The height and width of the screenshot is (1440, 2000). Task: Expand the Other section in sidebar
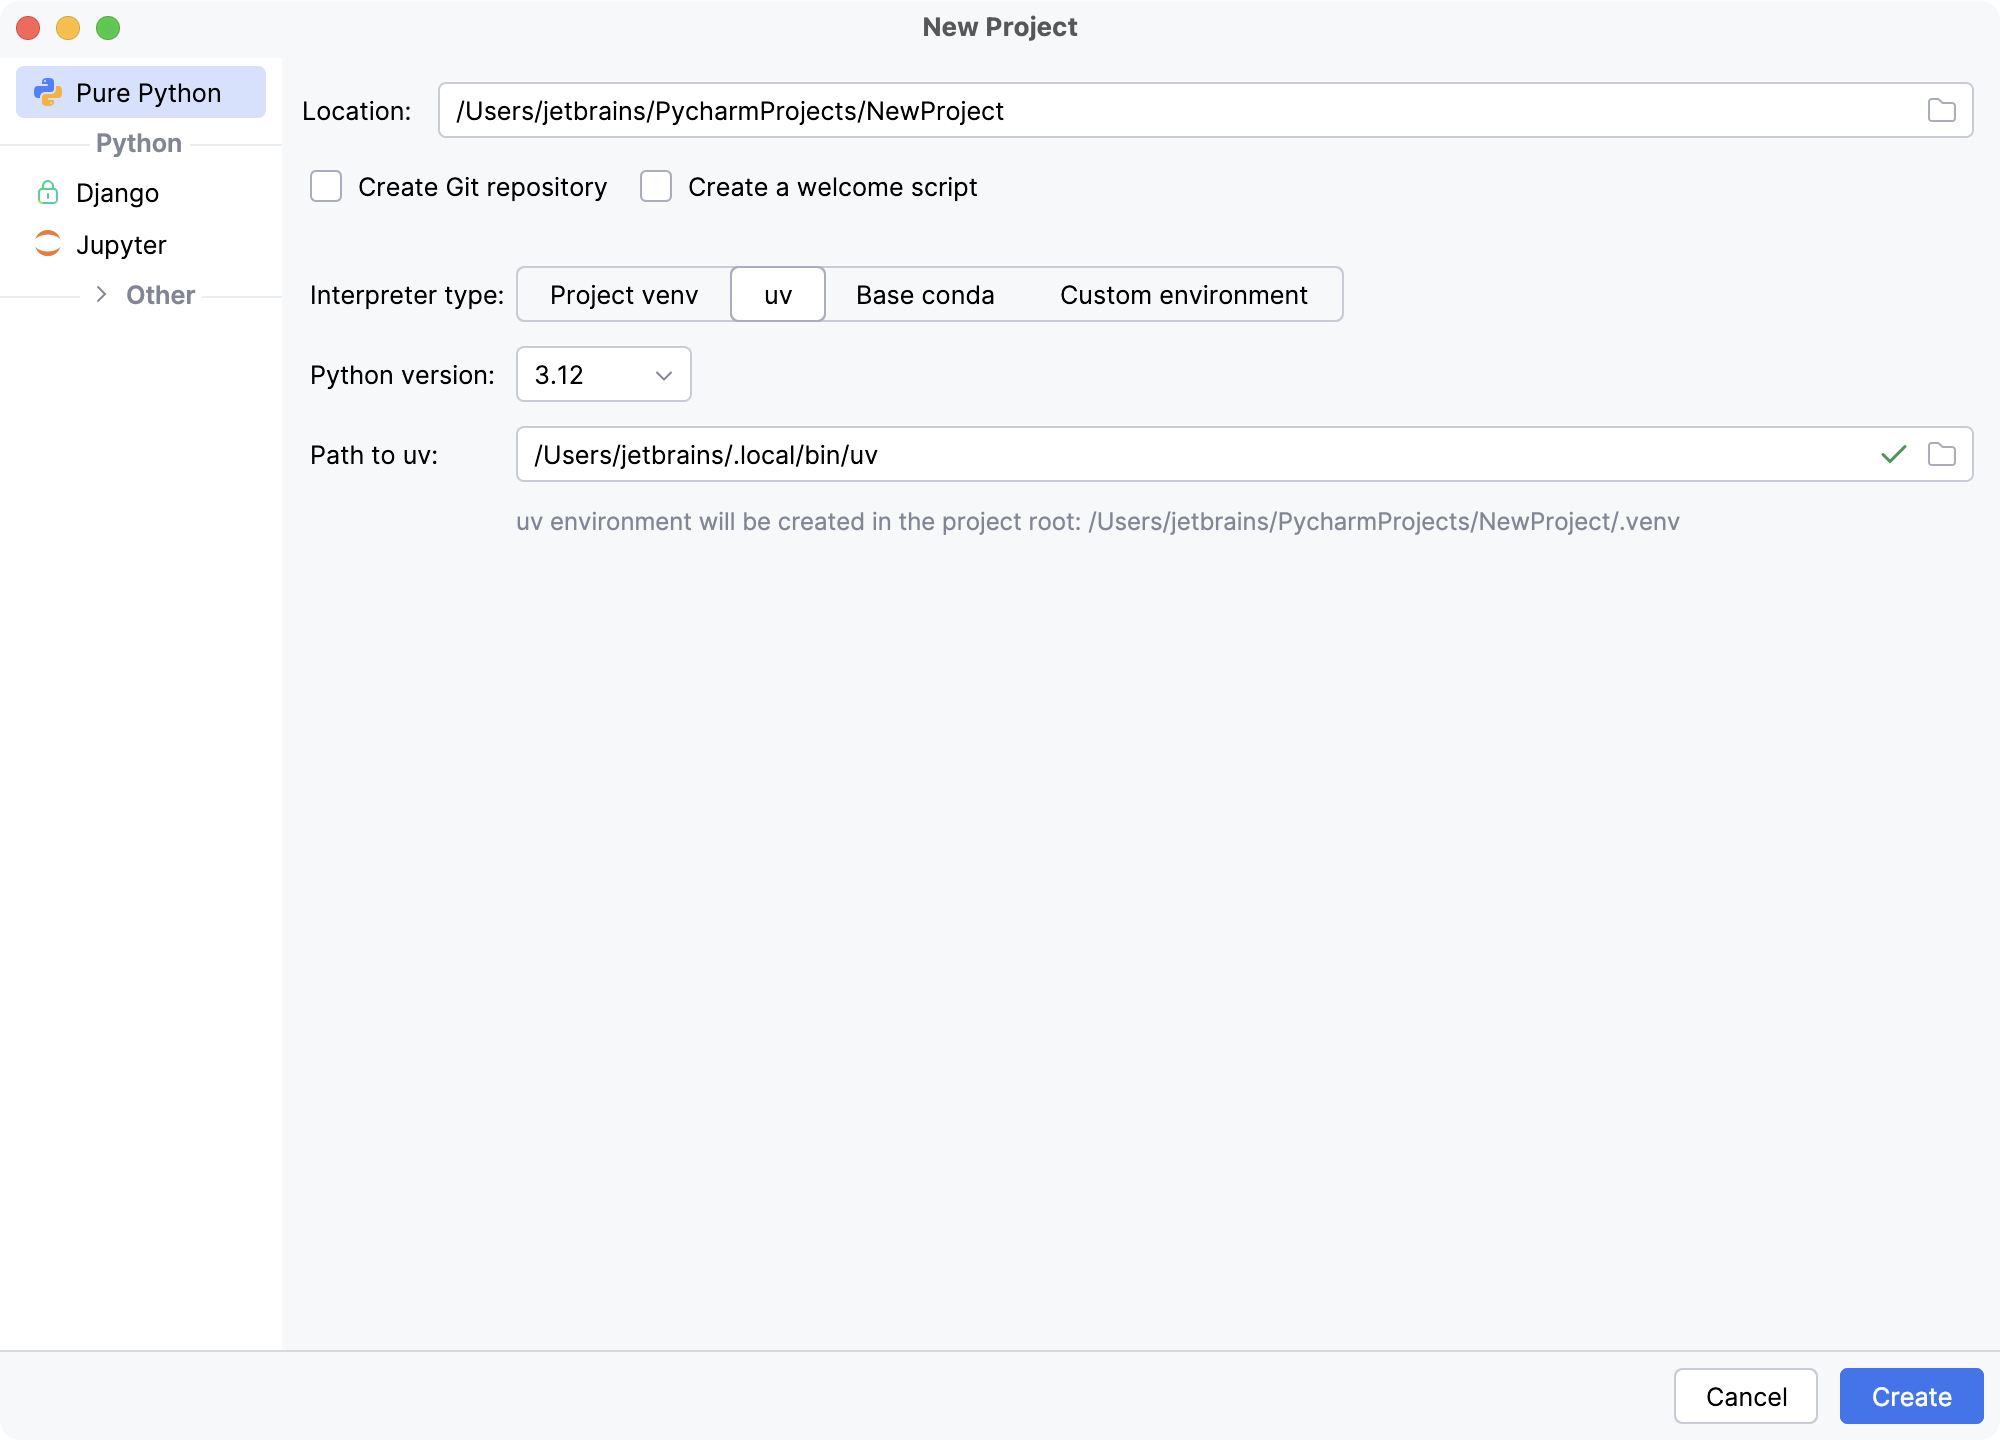pyautogui.click(x=101, y=294)
